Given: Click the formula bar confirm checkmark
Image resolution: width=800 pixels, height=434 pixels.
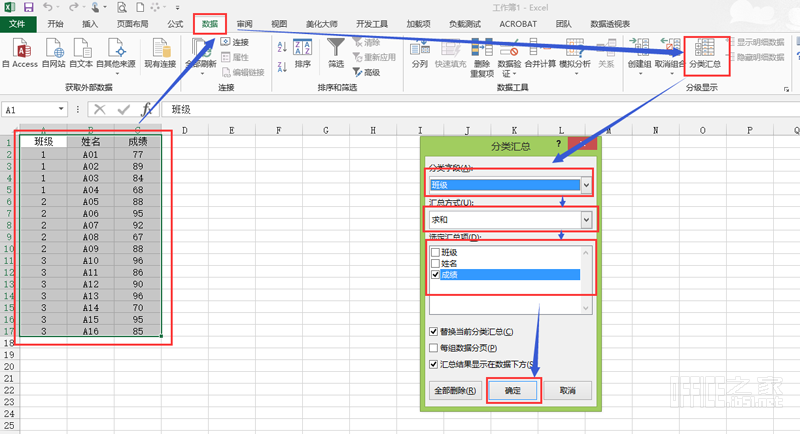Looking at the screenshot, I should click(123, 109).
